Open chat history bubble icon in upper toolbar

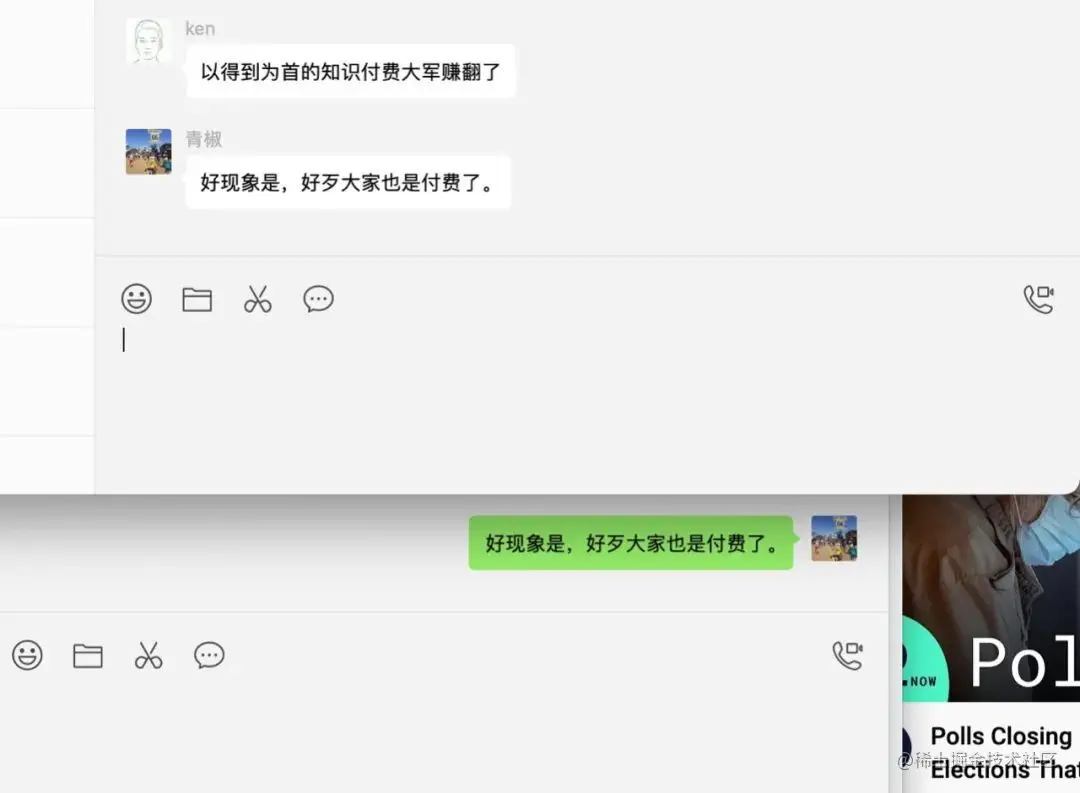click(x=318, y=299)
